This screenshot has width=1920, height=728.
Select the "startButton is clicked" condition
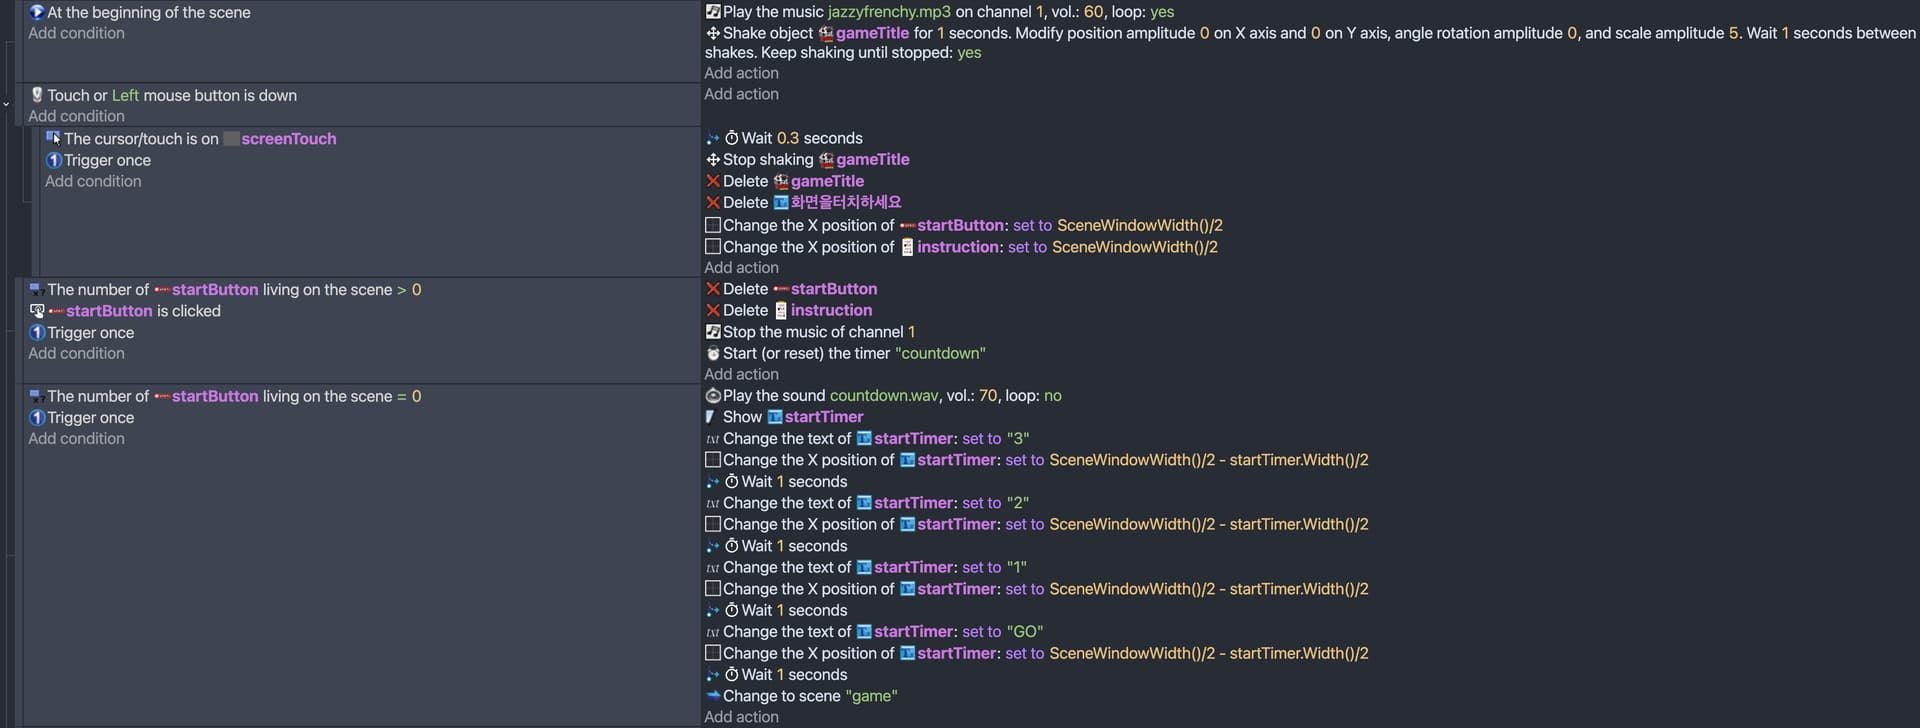[125, 311]
